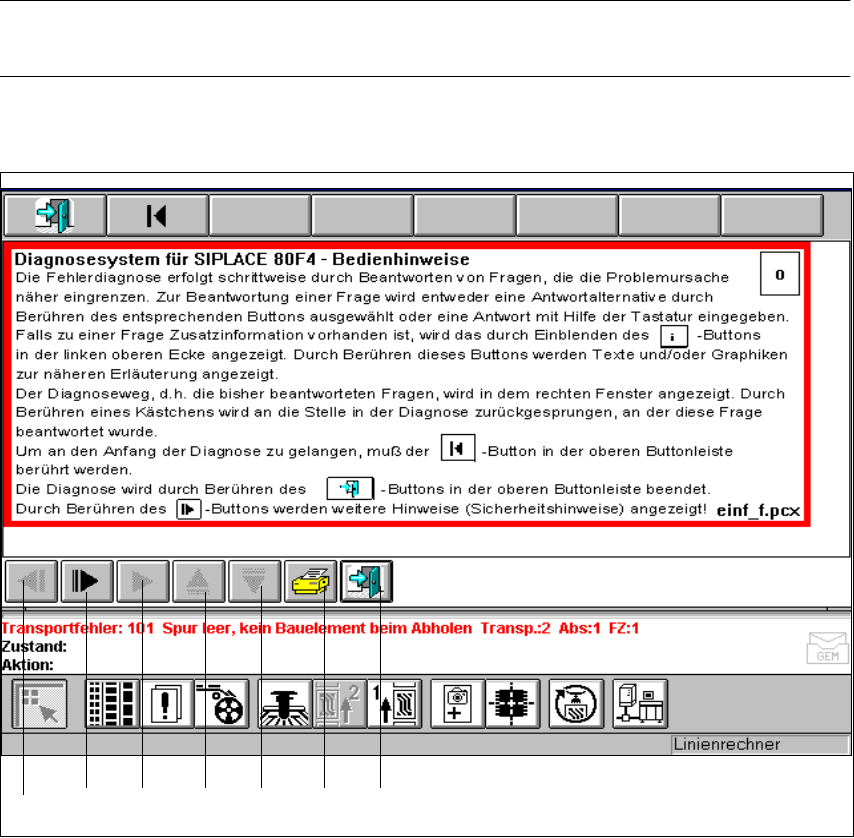The width and height of the screenshot is (854, 838).
Task: Click the inline i info button image
Action: (674, 336)
